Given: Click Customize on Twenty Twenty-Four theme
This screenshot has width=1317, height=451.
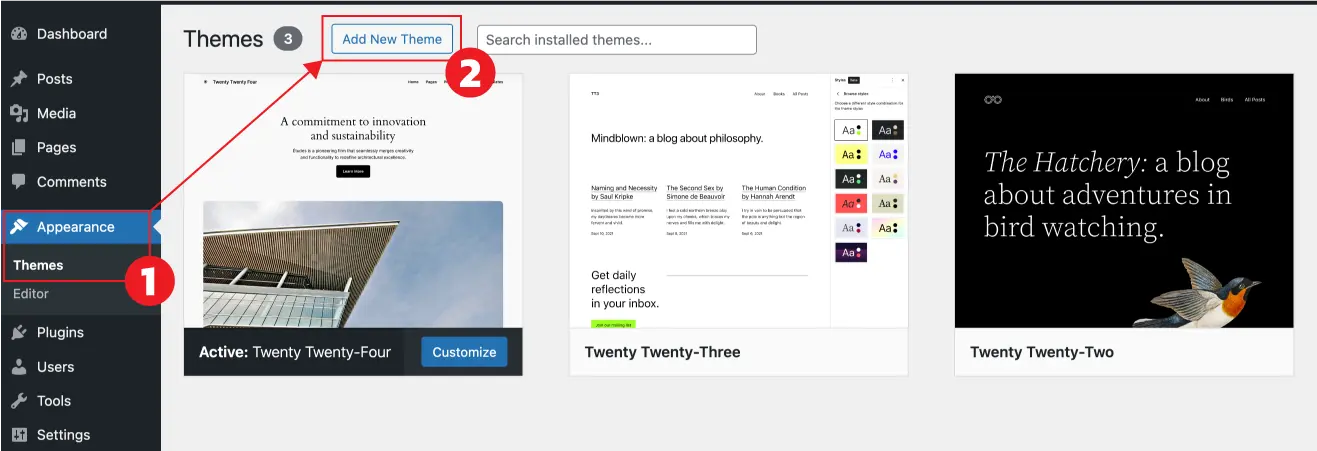Looking at the screenshot, I should [464, 352].
